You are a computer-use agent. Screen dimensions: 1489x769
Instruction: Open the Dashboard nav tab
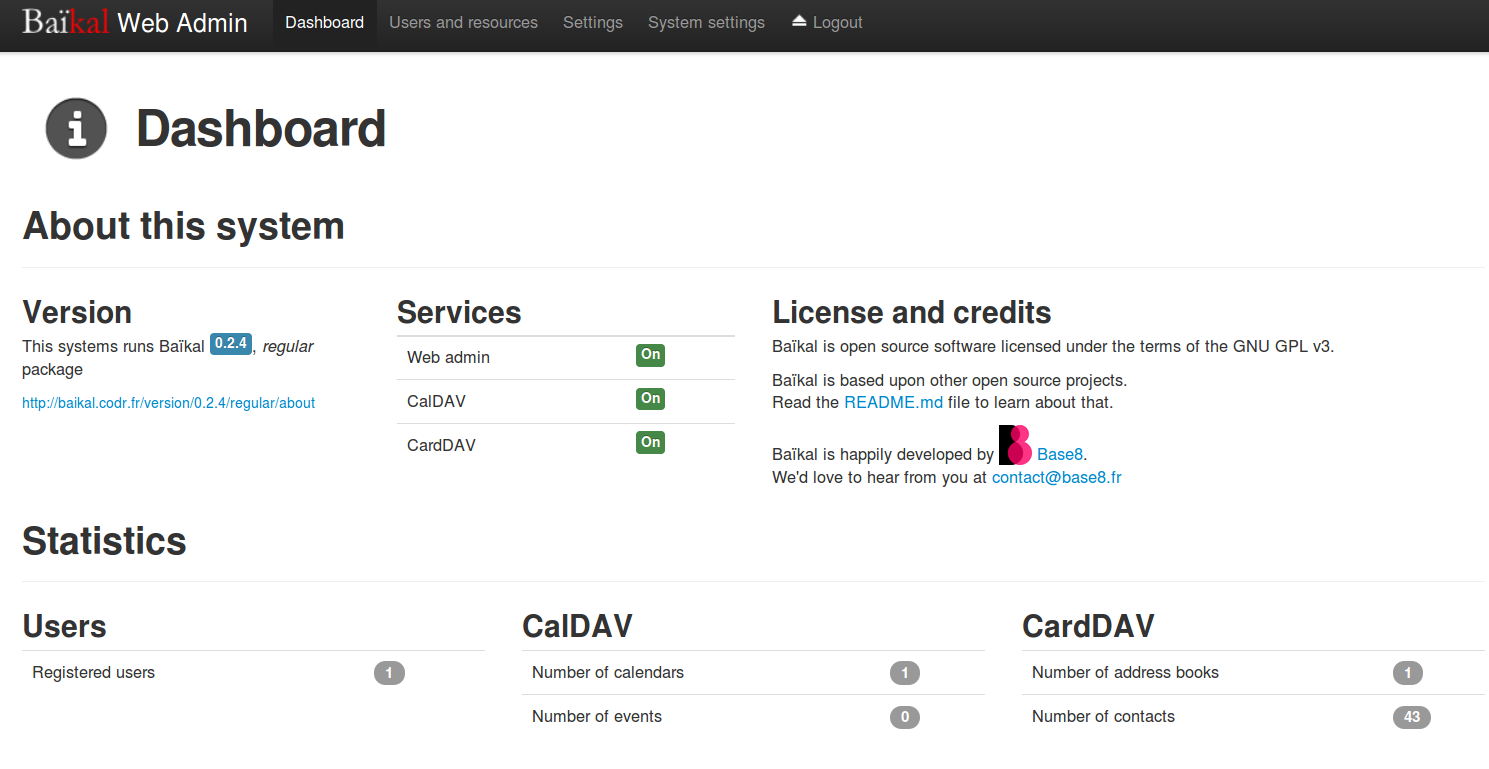[325, 22]
